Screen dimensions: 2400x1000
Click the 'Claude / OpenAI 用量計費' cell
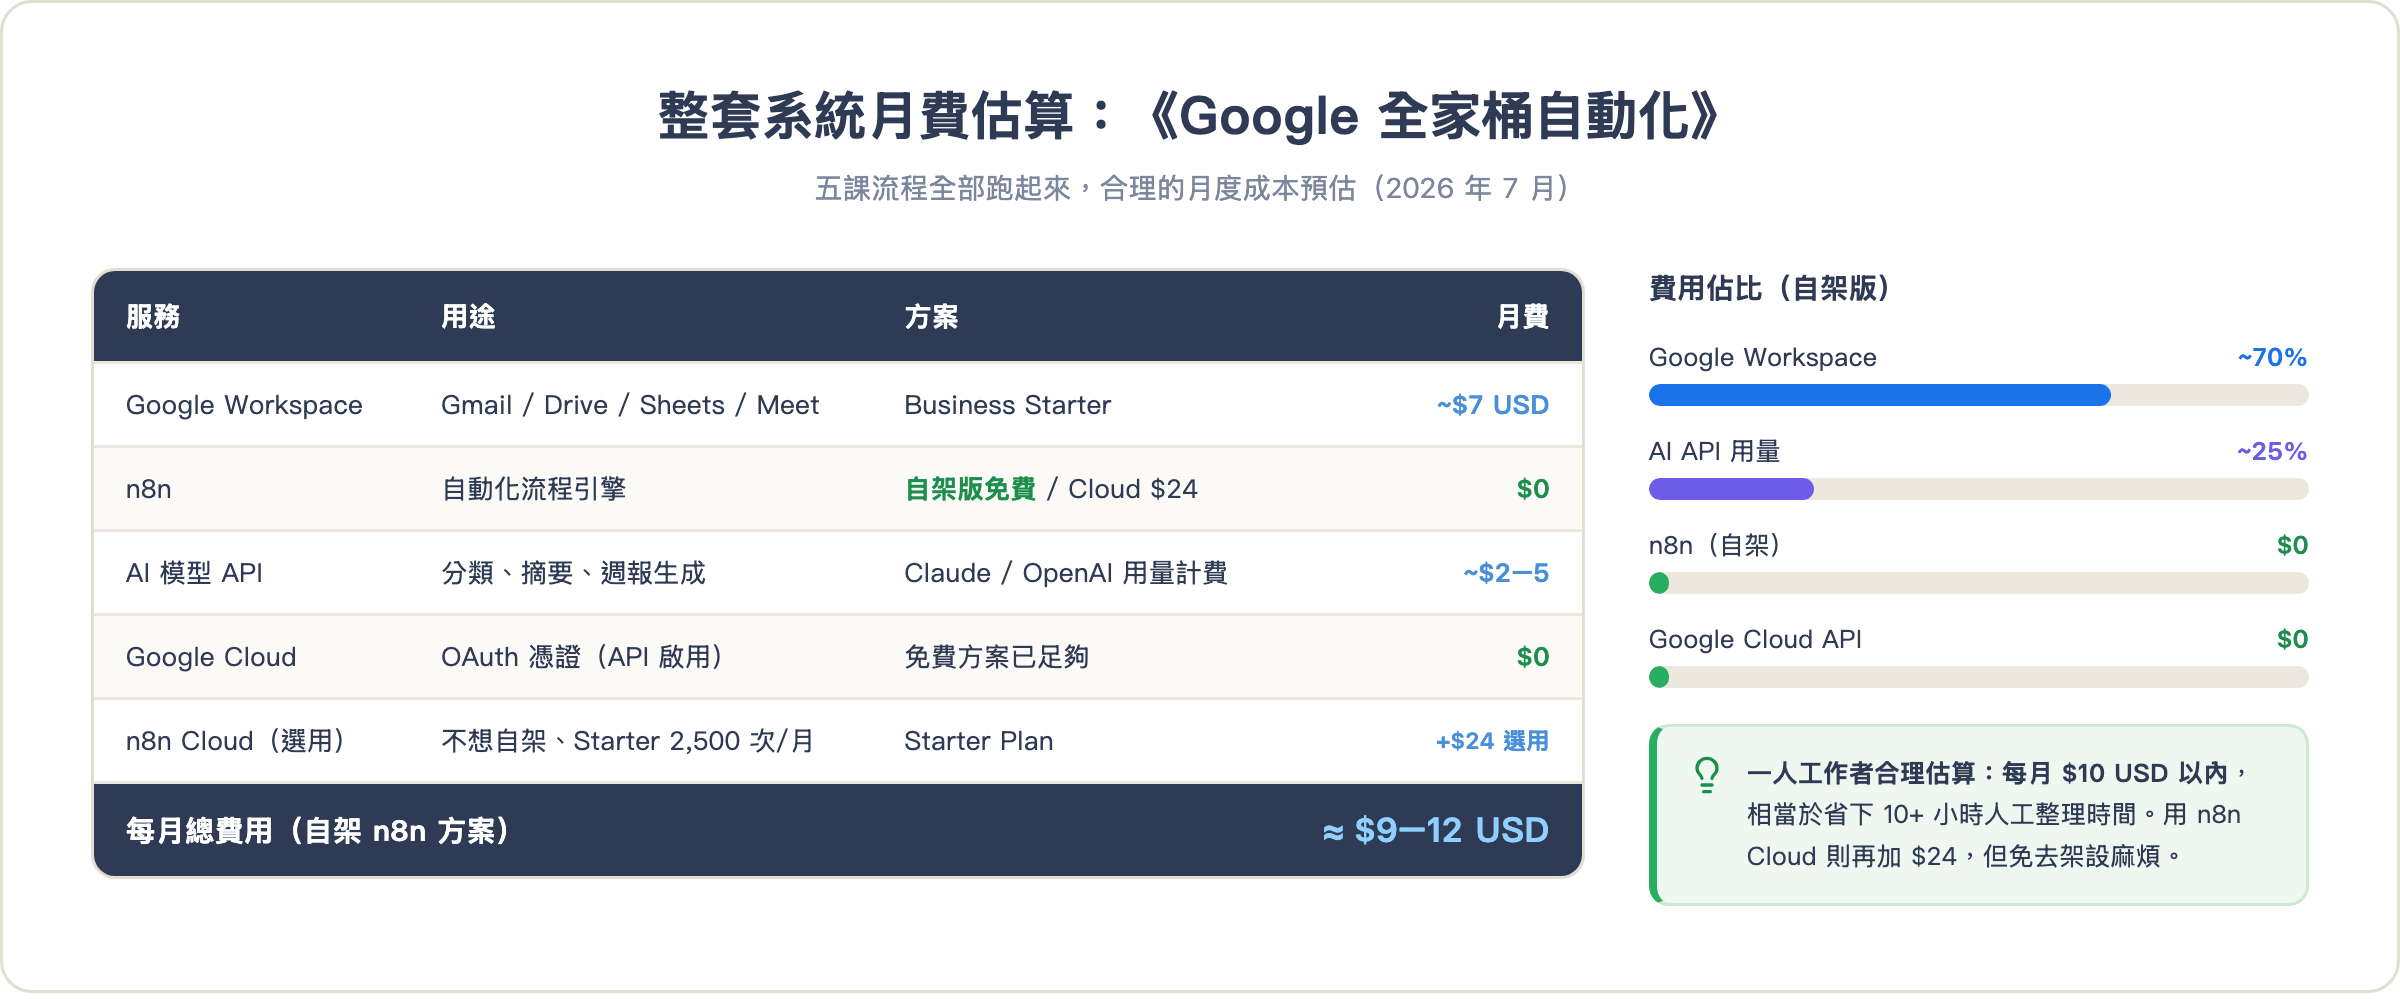tap(1066, 573)
